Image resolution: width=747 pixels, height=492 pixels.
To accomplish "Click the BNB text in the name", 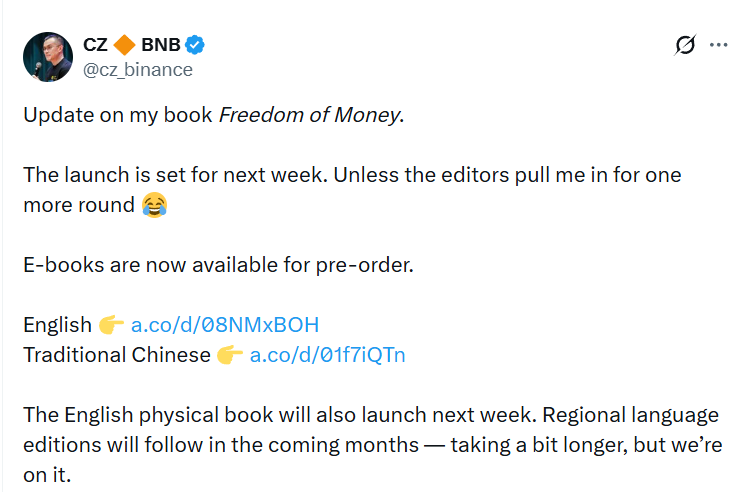I will (160, 45).
